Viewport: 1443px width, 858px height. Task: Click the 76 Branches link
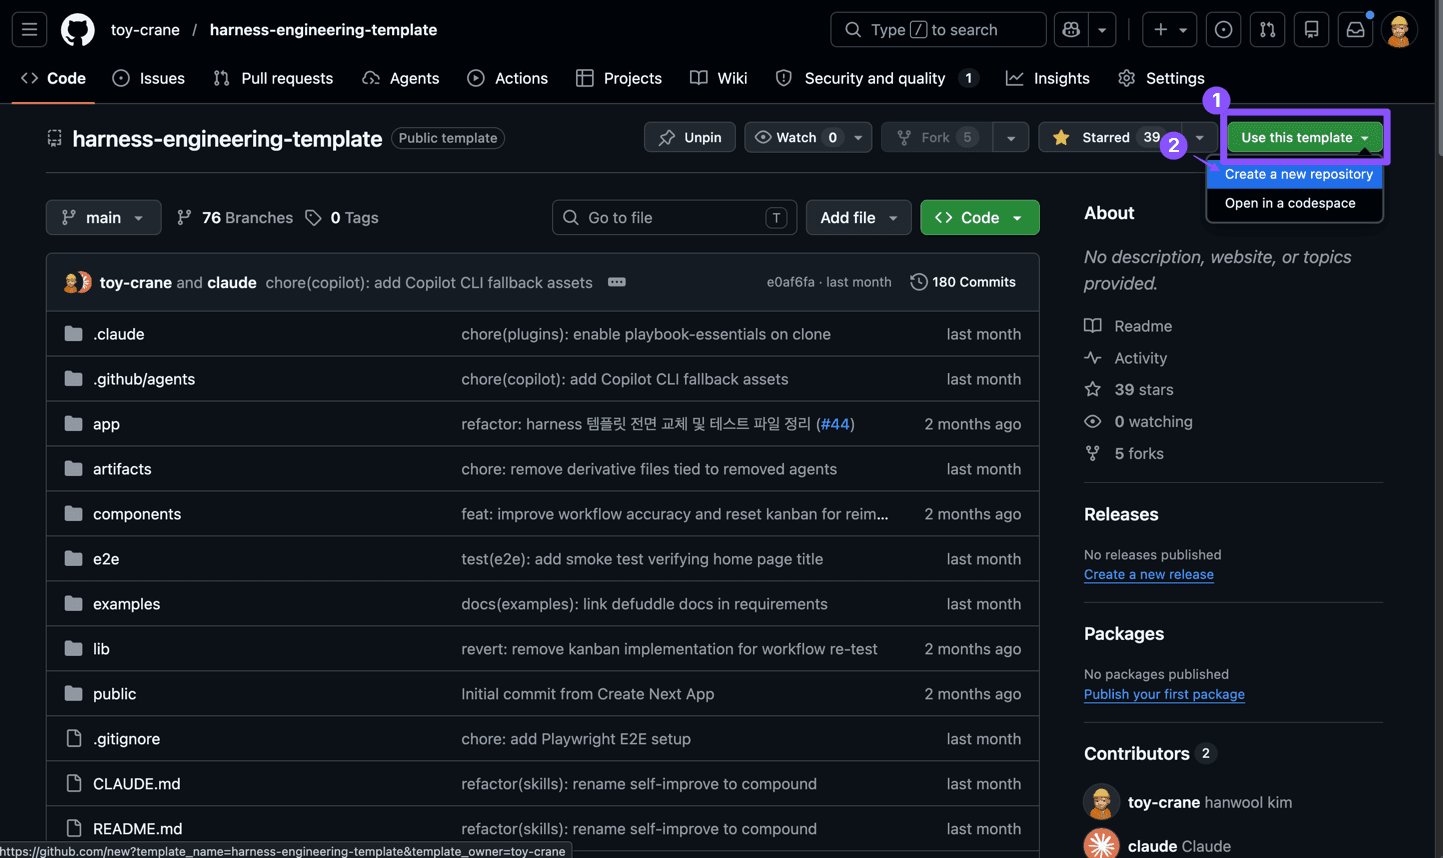(x=235, y=217)
